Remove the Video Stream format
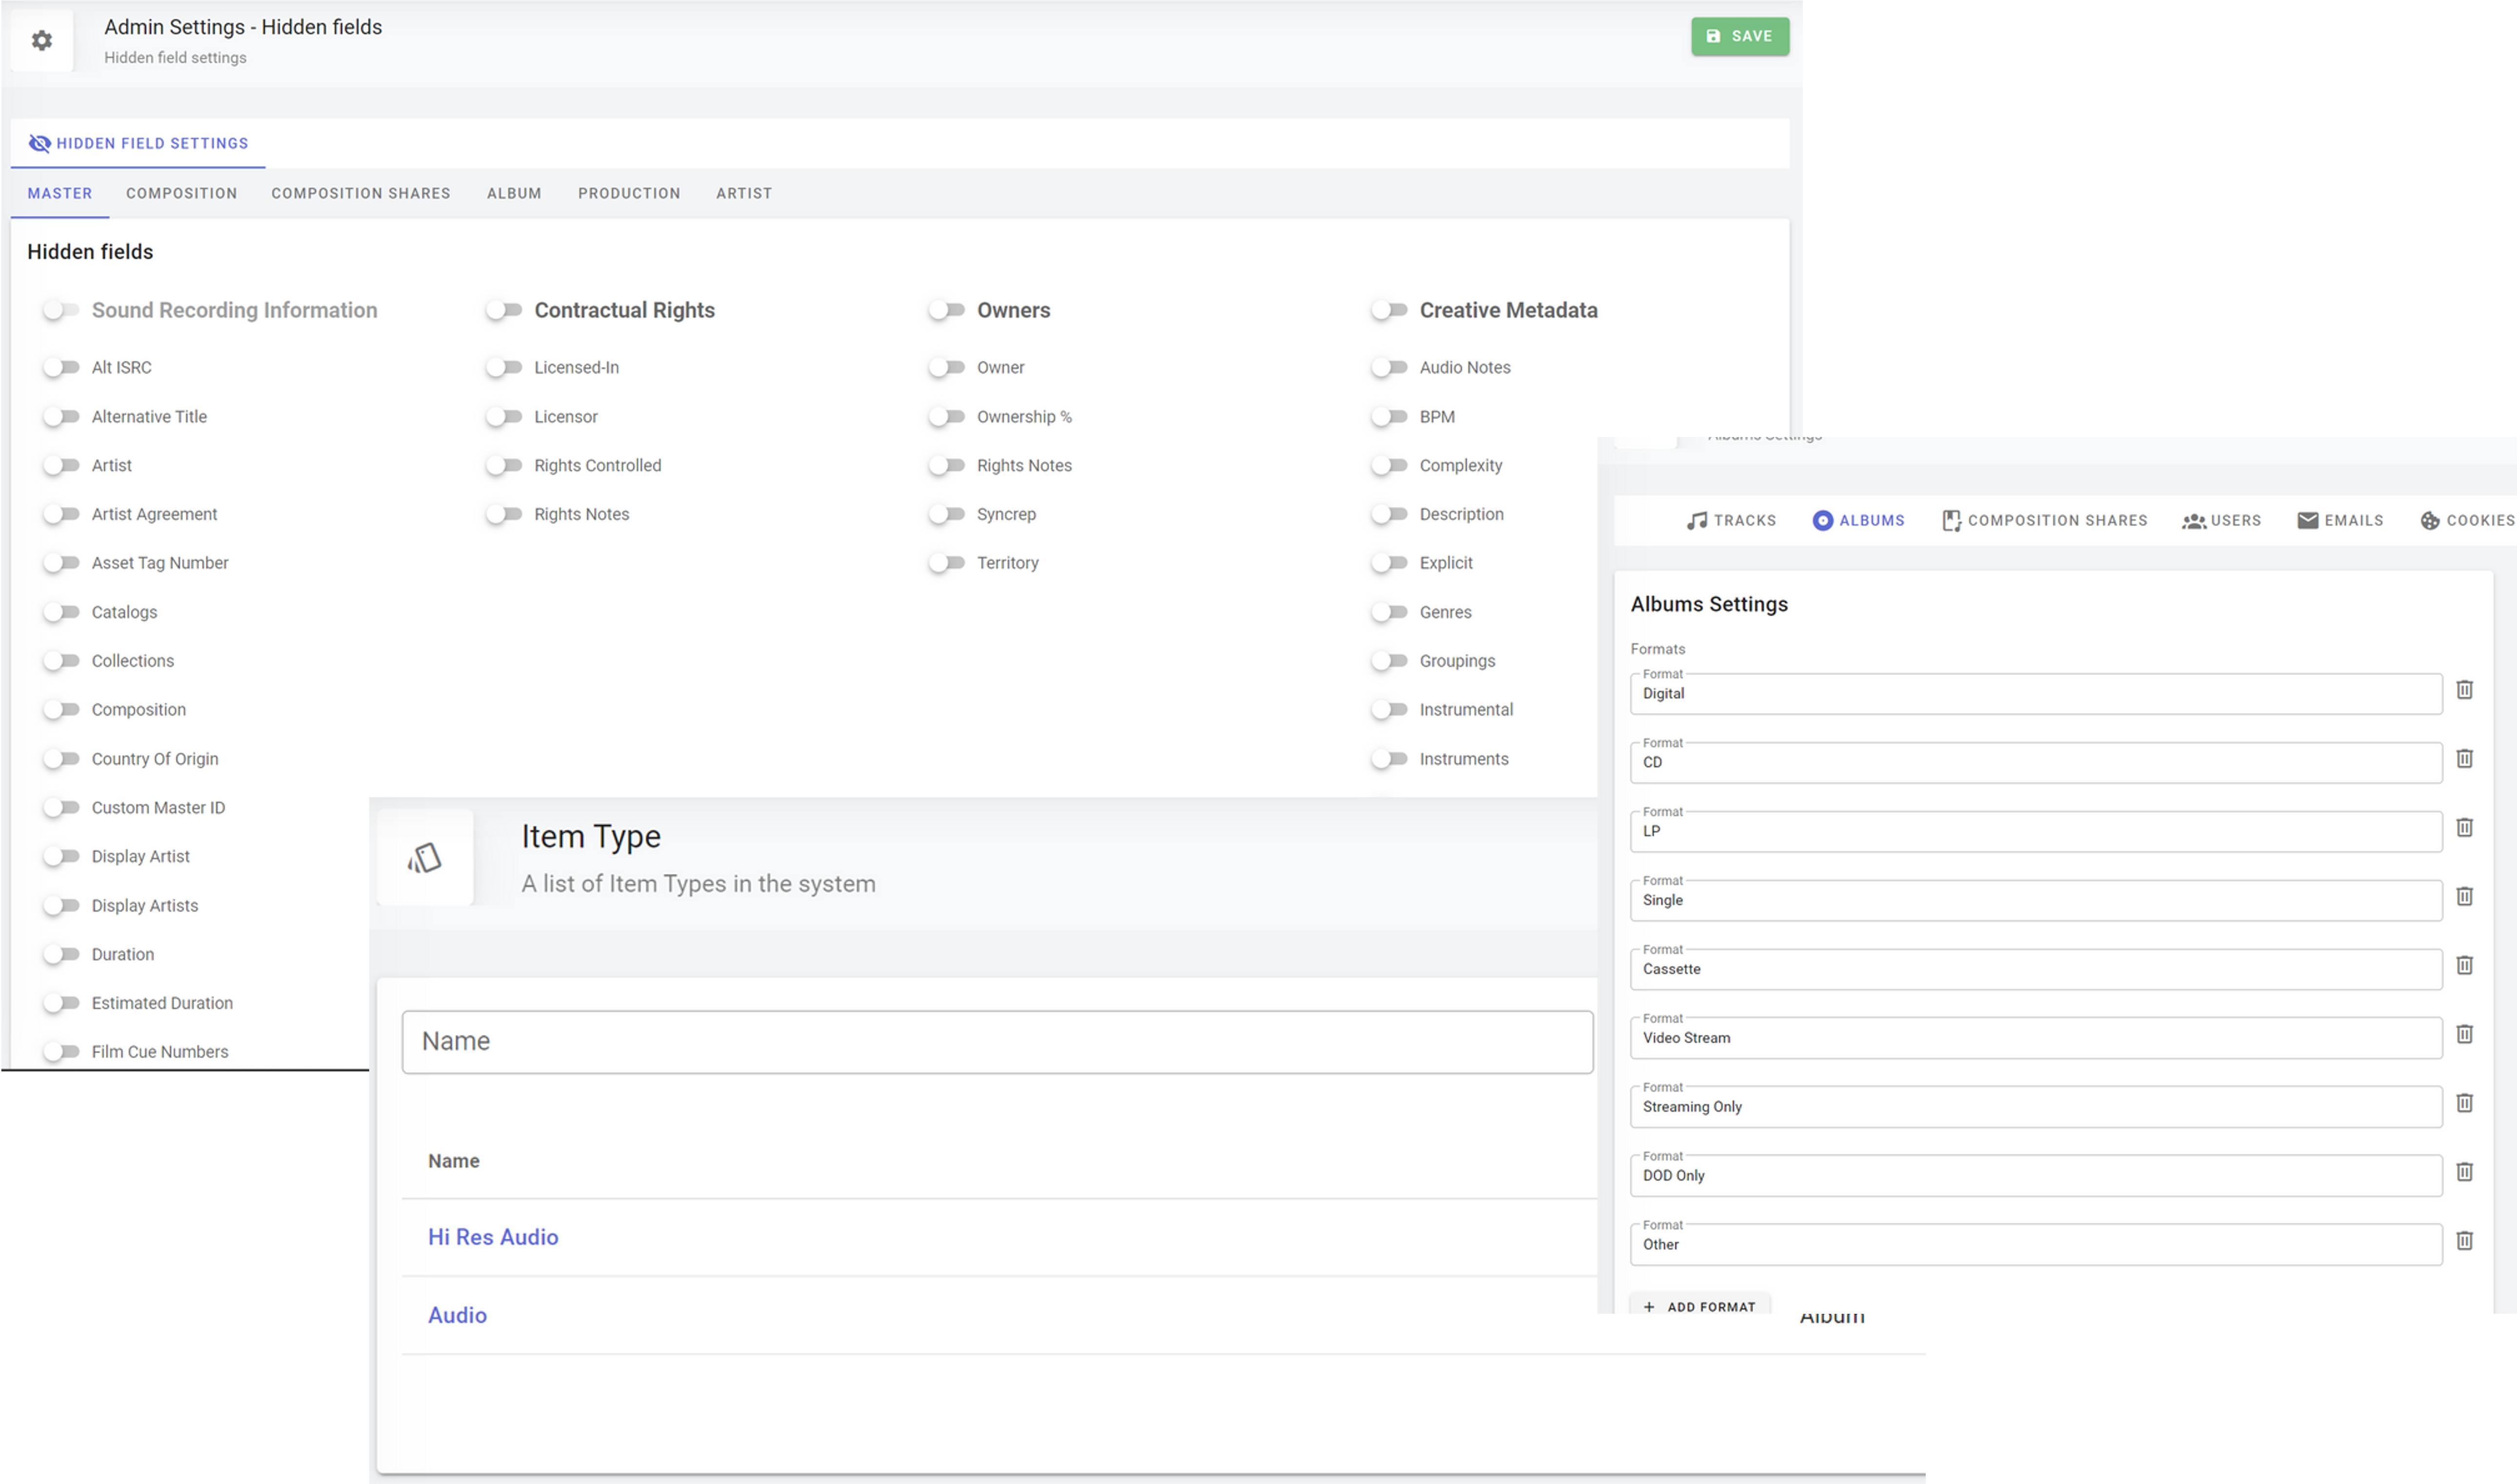Viewport: 2517px width, 1484px height. [x=2464, y=1034]
